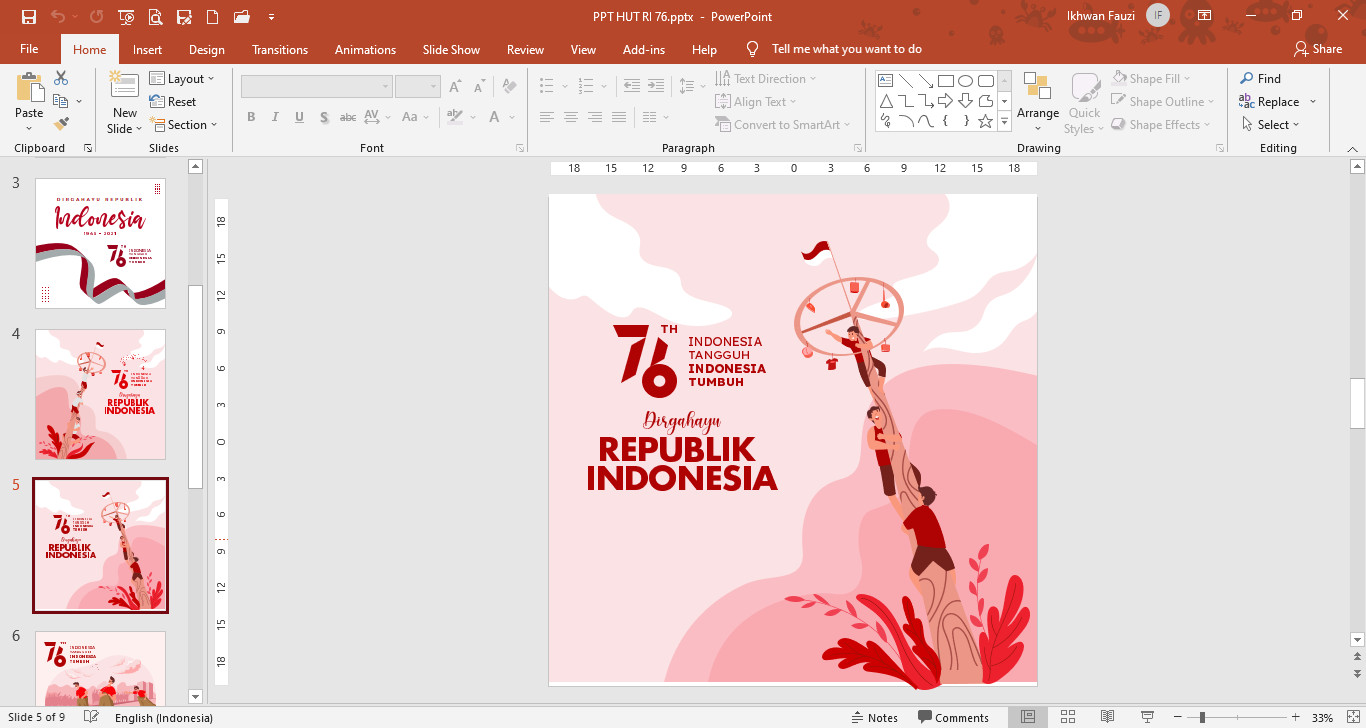
Task: Show the Notes pane
Action: pyautogui.click(x=875, y=716)
